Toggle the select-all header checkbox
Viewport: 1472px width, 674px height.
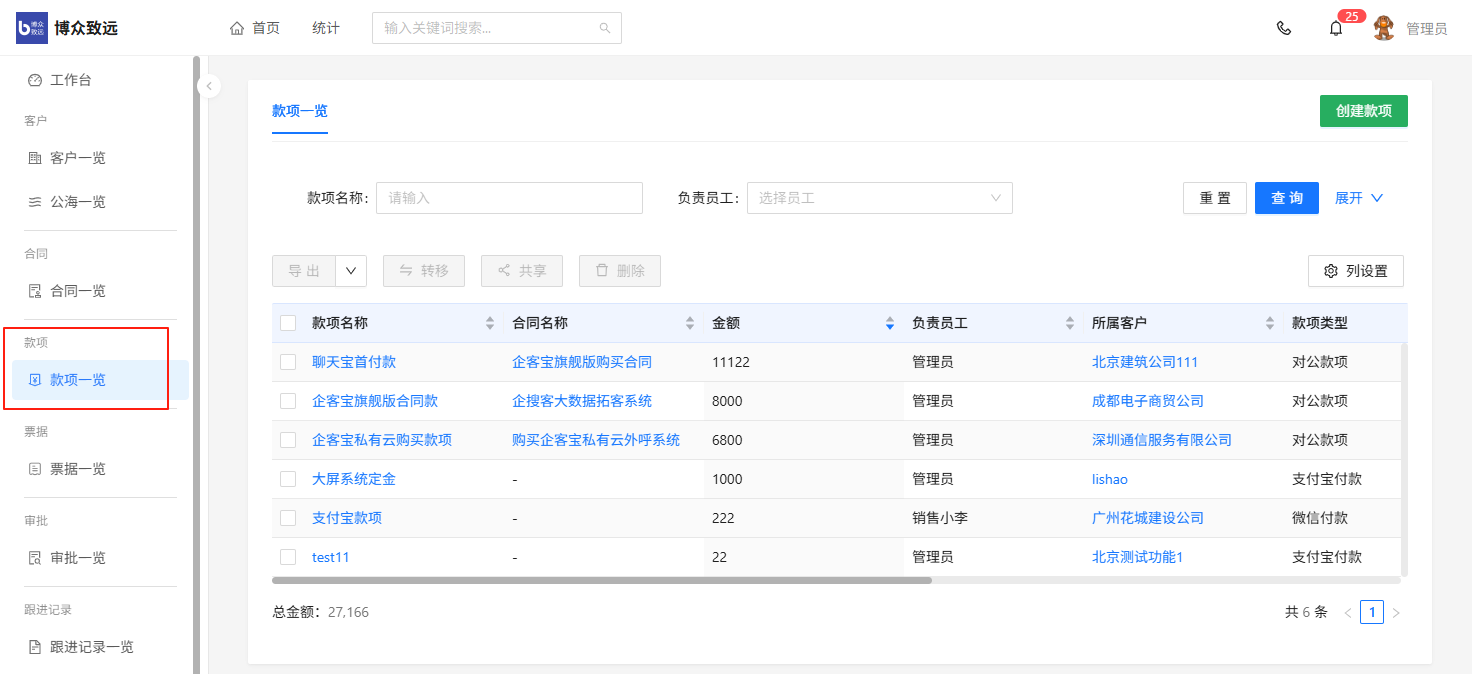tap(288, 323)
